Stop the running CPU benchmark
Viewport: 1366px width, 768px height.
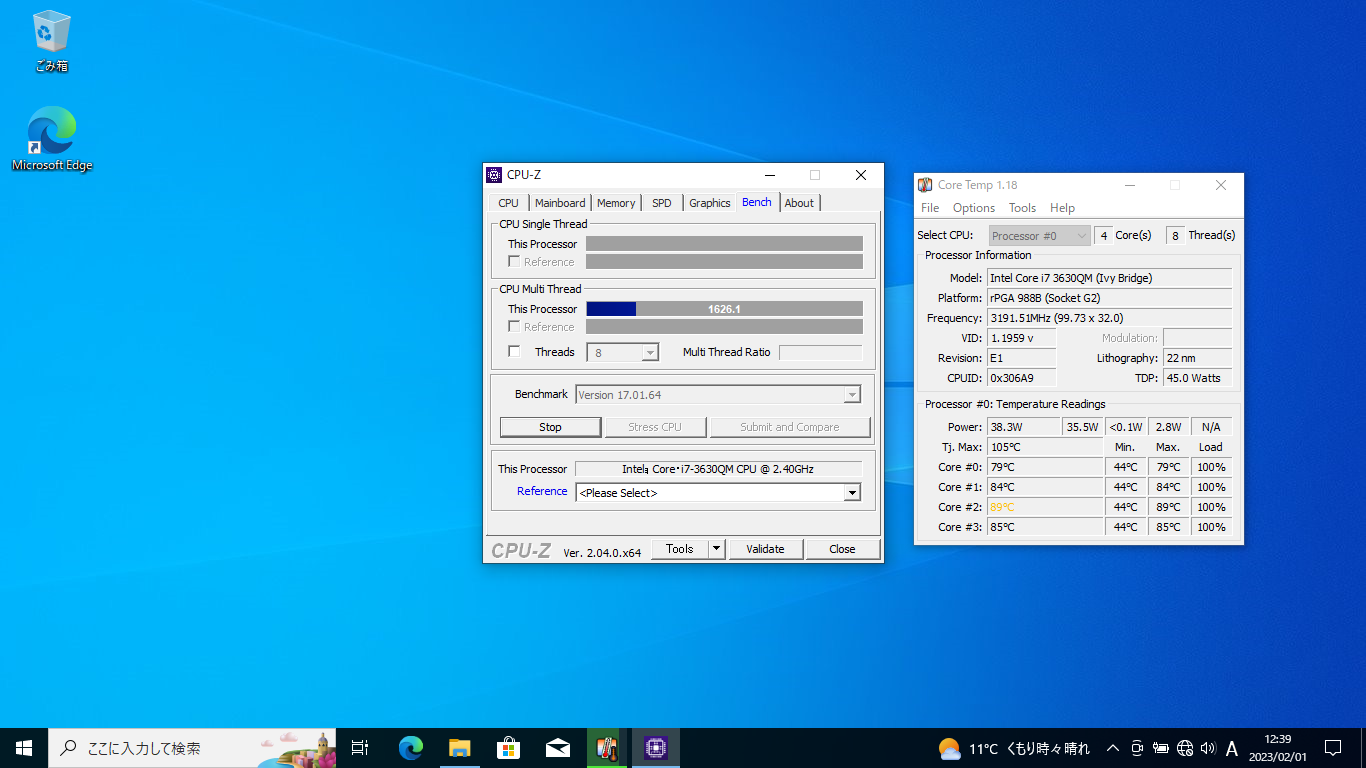click(550, 427)
